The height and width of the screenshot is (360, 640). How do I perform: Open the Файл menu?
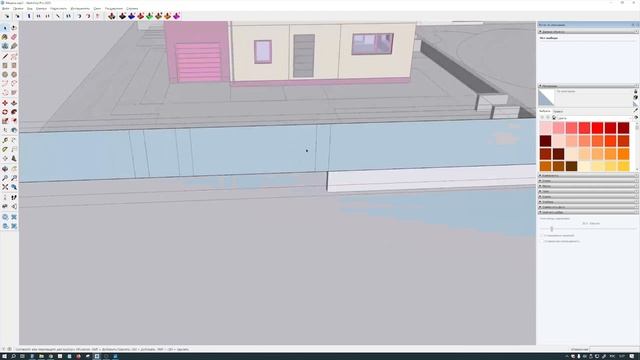point(6,8)
